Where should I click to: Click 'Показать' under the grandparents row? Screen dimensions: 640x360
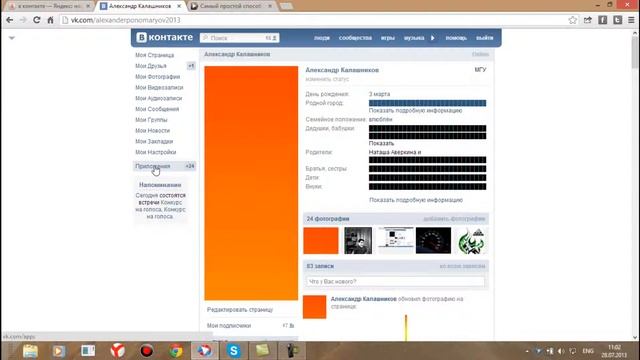(382, 144)
